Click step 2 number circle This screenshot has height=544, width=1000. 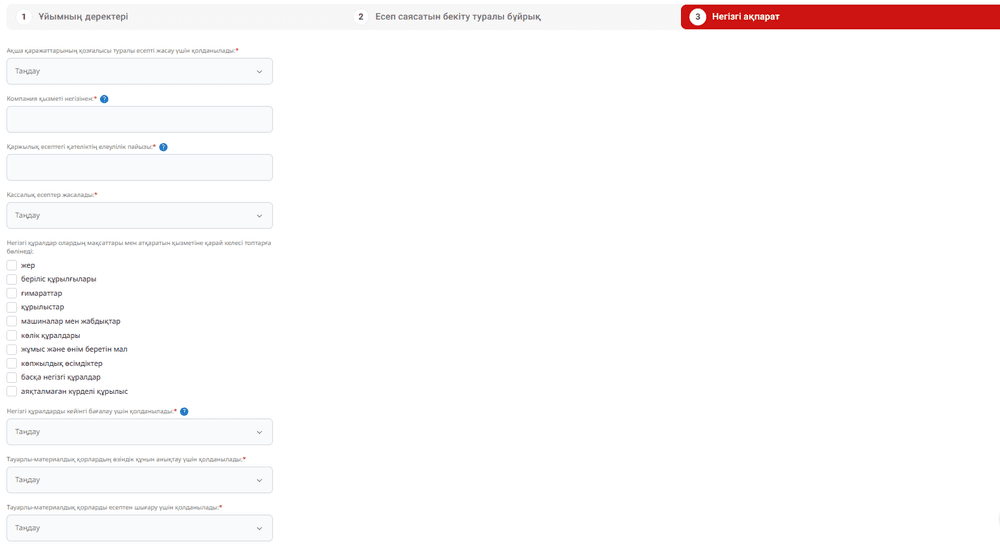point(361,17)
